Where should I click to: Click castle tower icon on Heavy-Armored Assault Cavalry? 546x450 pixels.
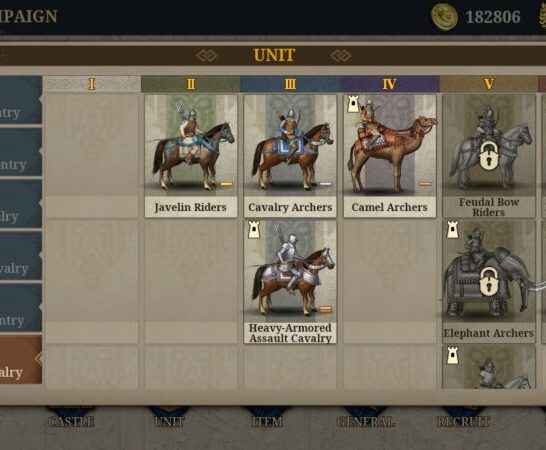tap(254, 230)
